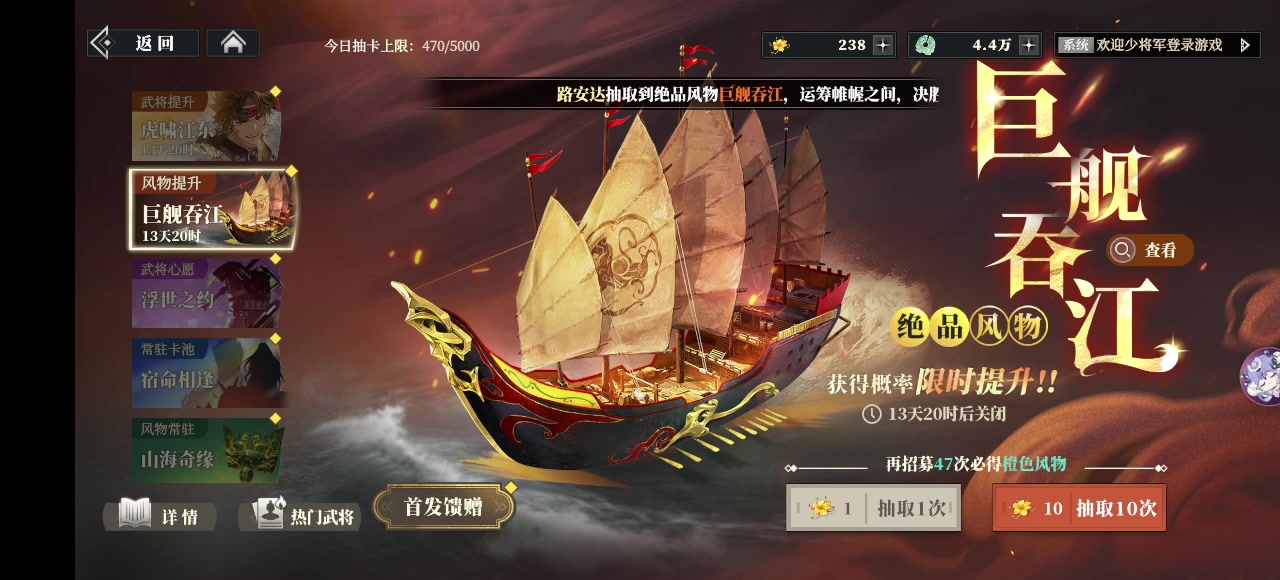Expand system chat message with arrow
Image resolution: width=1280 pixels, height=580 pixels.
[1244, 45]
